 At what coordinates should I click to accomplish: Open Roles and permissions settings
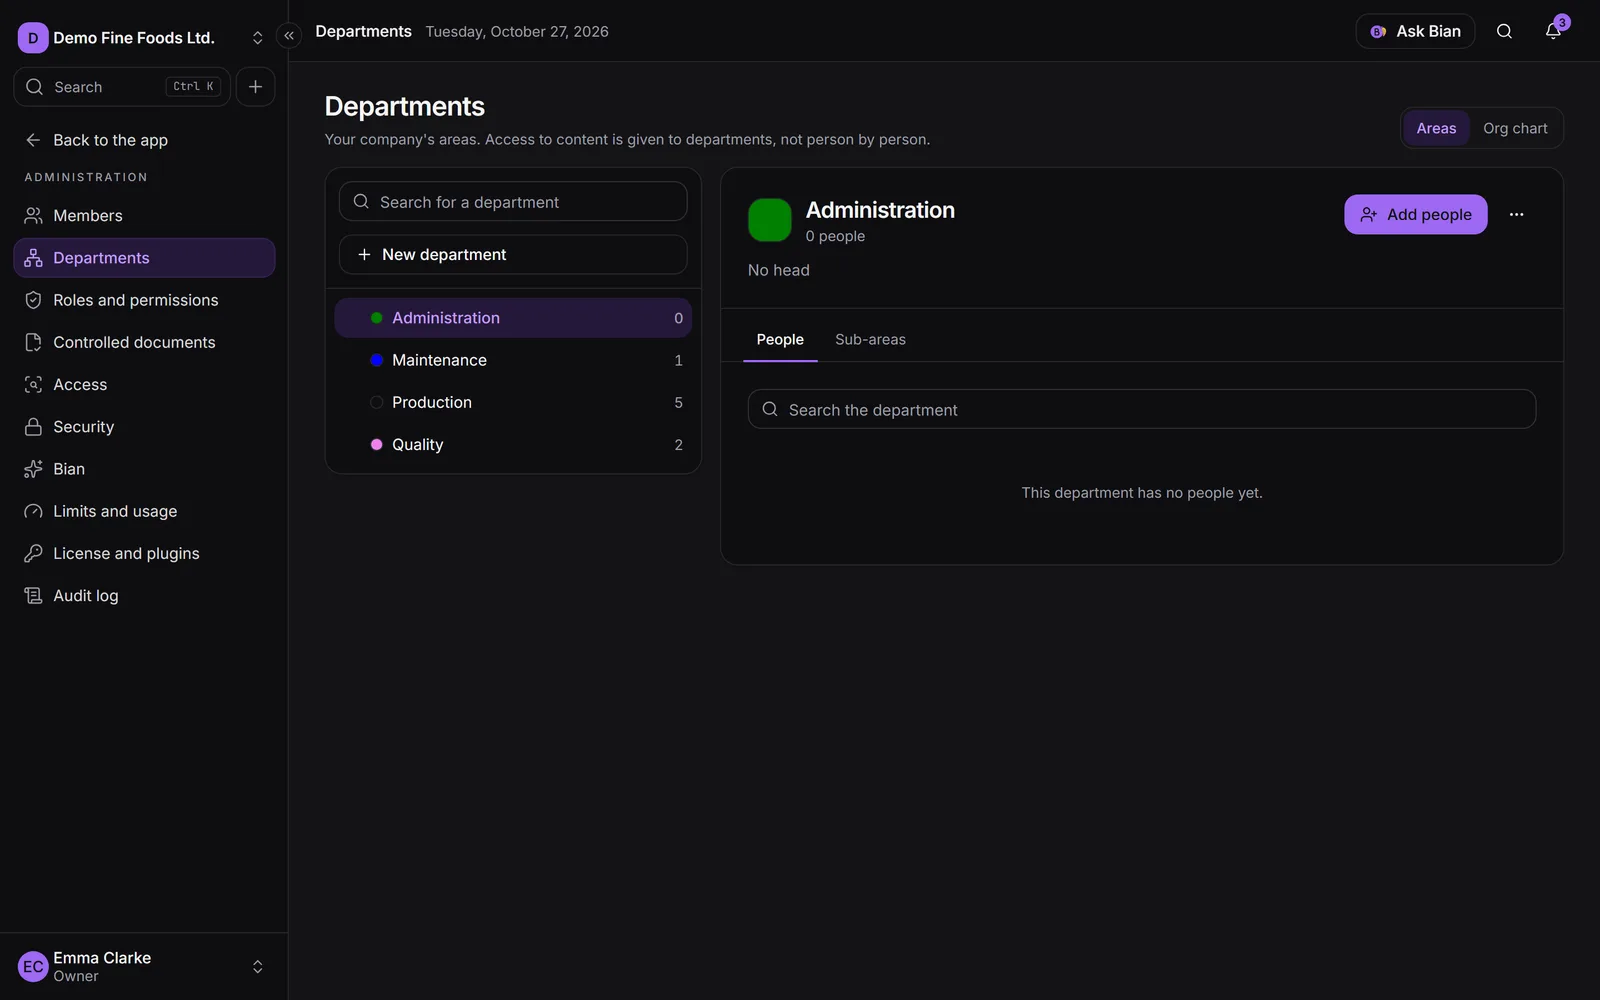[x=144, y=300]
